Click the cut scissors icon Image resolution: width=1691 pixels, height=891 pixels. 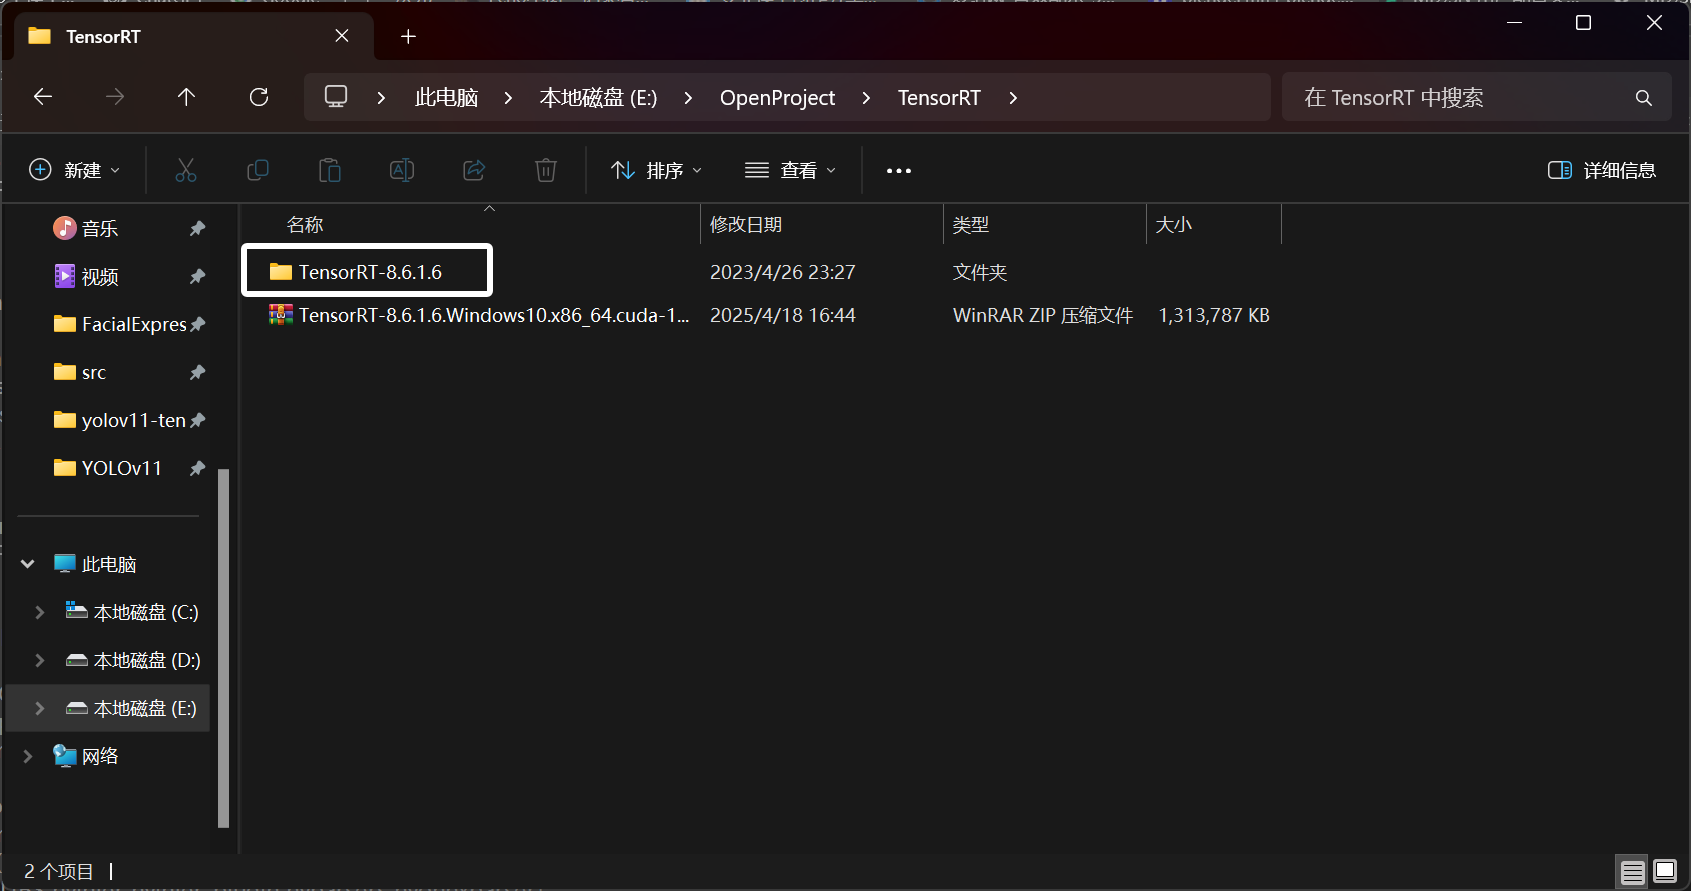coord(186,170)
